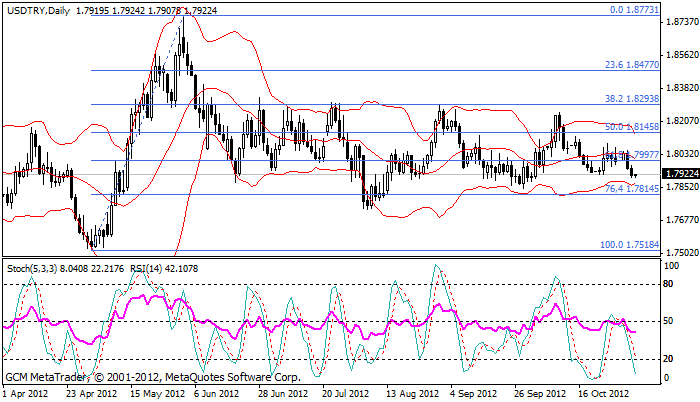Click the 80 level on oscillator scale
700x402 pixels.
pos(668,284)
